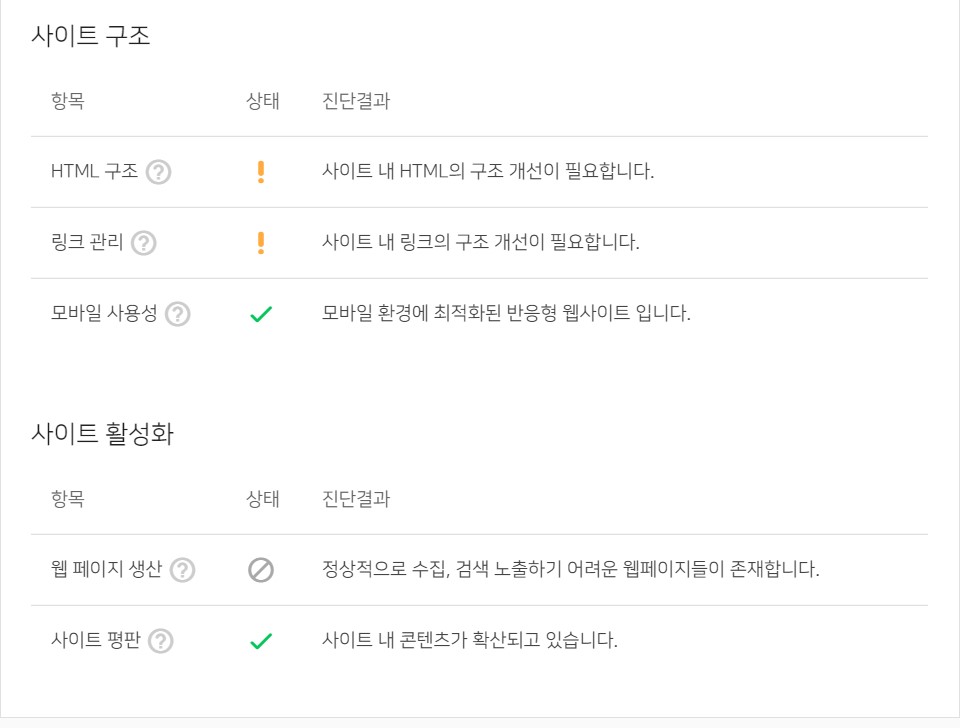Click the 사이트 활성화 section heading
960x728 pixels.
pos(103,435)
